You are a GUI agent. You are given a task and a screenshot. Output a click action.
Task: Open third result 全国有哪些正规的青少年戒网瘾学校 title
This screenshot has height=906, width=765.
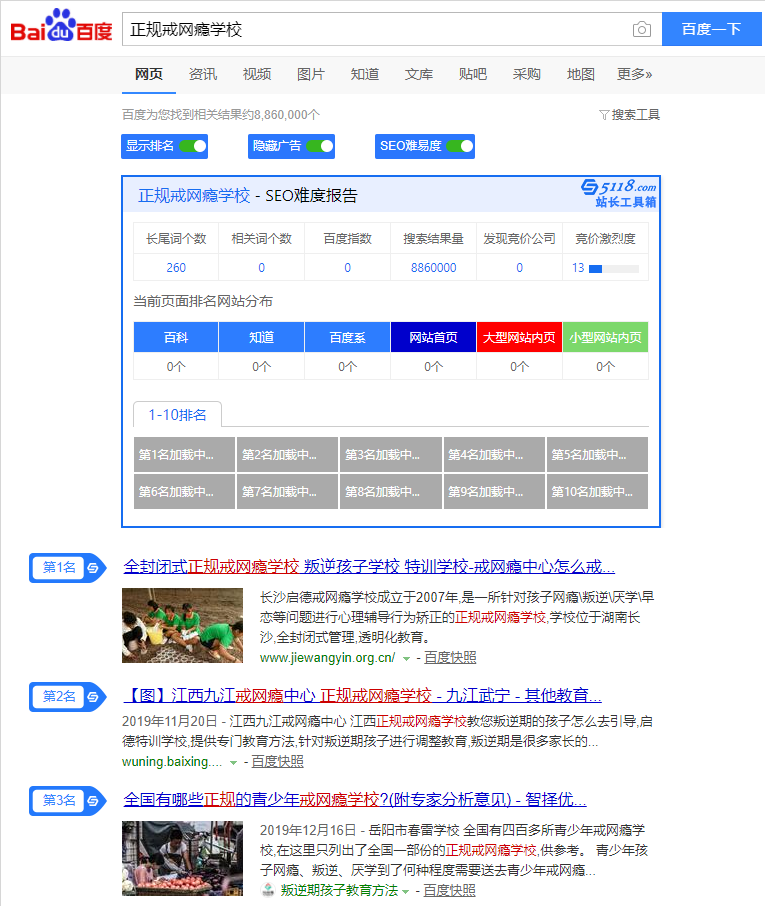(x=355, y=800)
